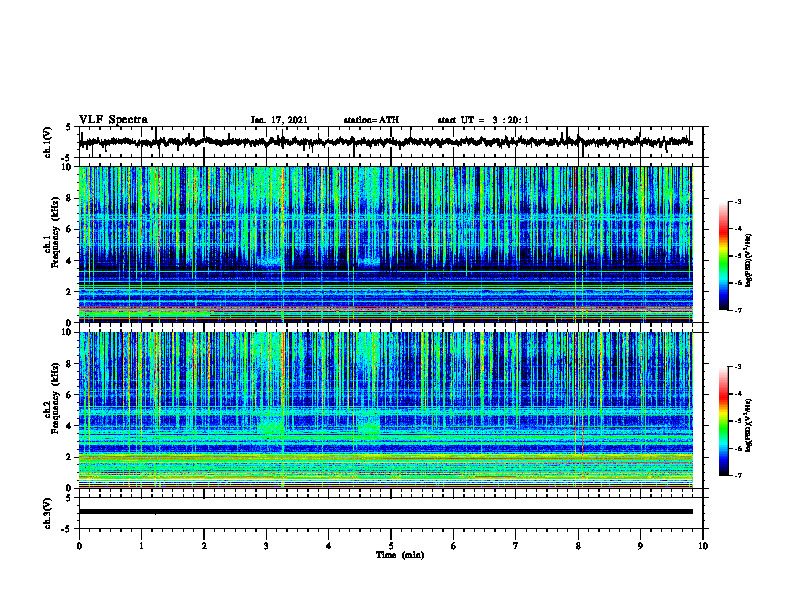This screenshot has height=612, width=792.
Task: Click the ch.2 'Frequency (kHz)' axis label
Action: pos(55,398)
